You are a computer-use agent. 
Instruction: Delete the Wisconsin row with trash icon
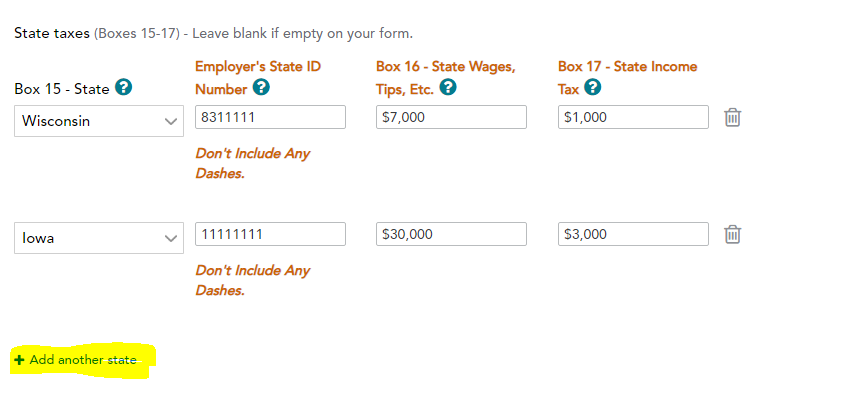click(732, 117)
